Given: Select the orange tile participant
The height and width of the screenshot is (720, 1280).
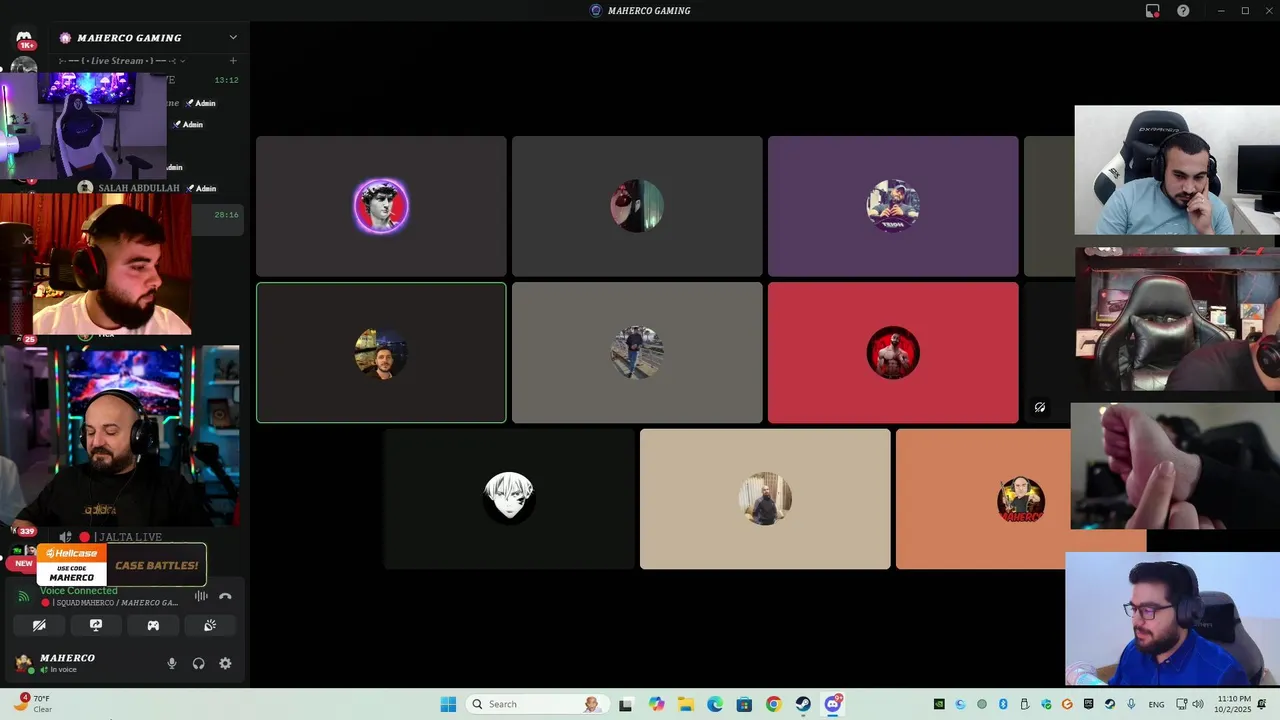Looking at the screenshot, I should [1021, 499].
